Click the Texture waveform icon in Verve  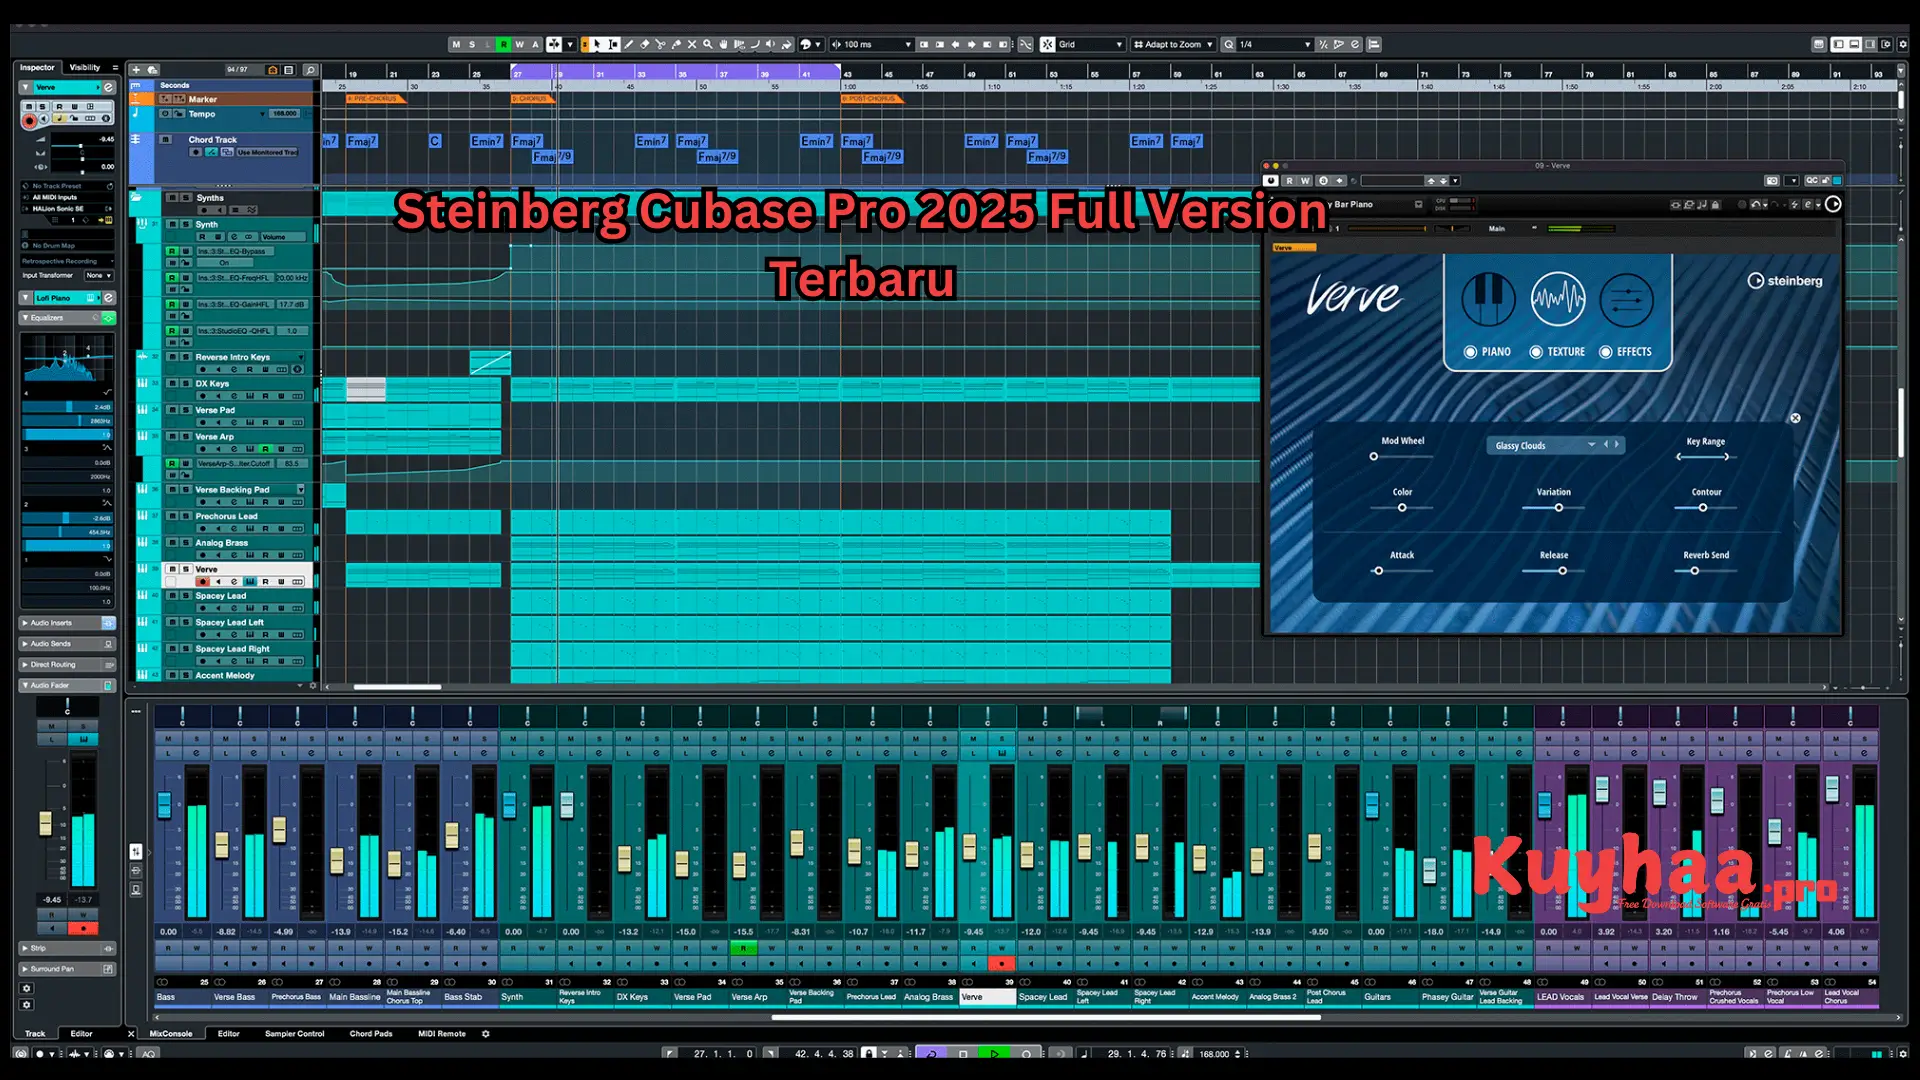pos(1558,300)
